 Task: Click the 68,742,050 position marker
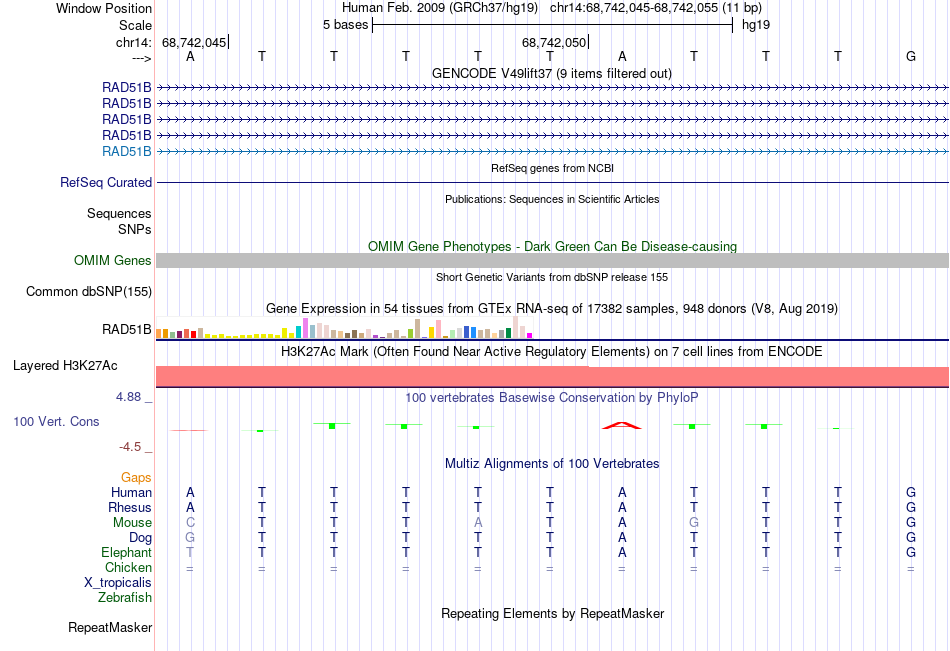(x=554, y=42)
